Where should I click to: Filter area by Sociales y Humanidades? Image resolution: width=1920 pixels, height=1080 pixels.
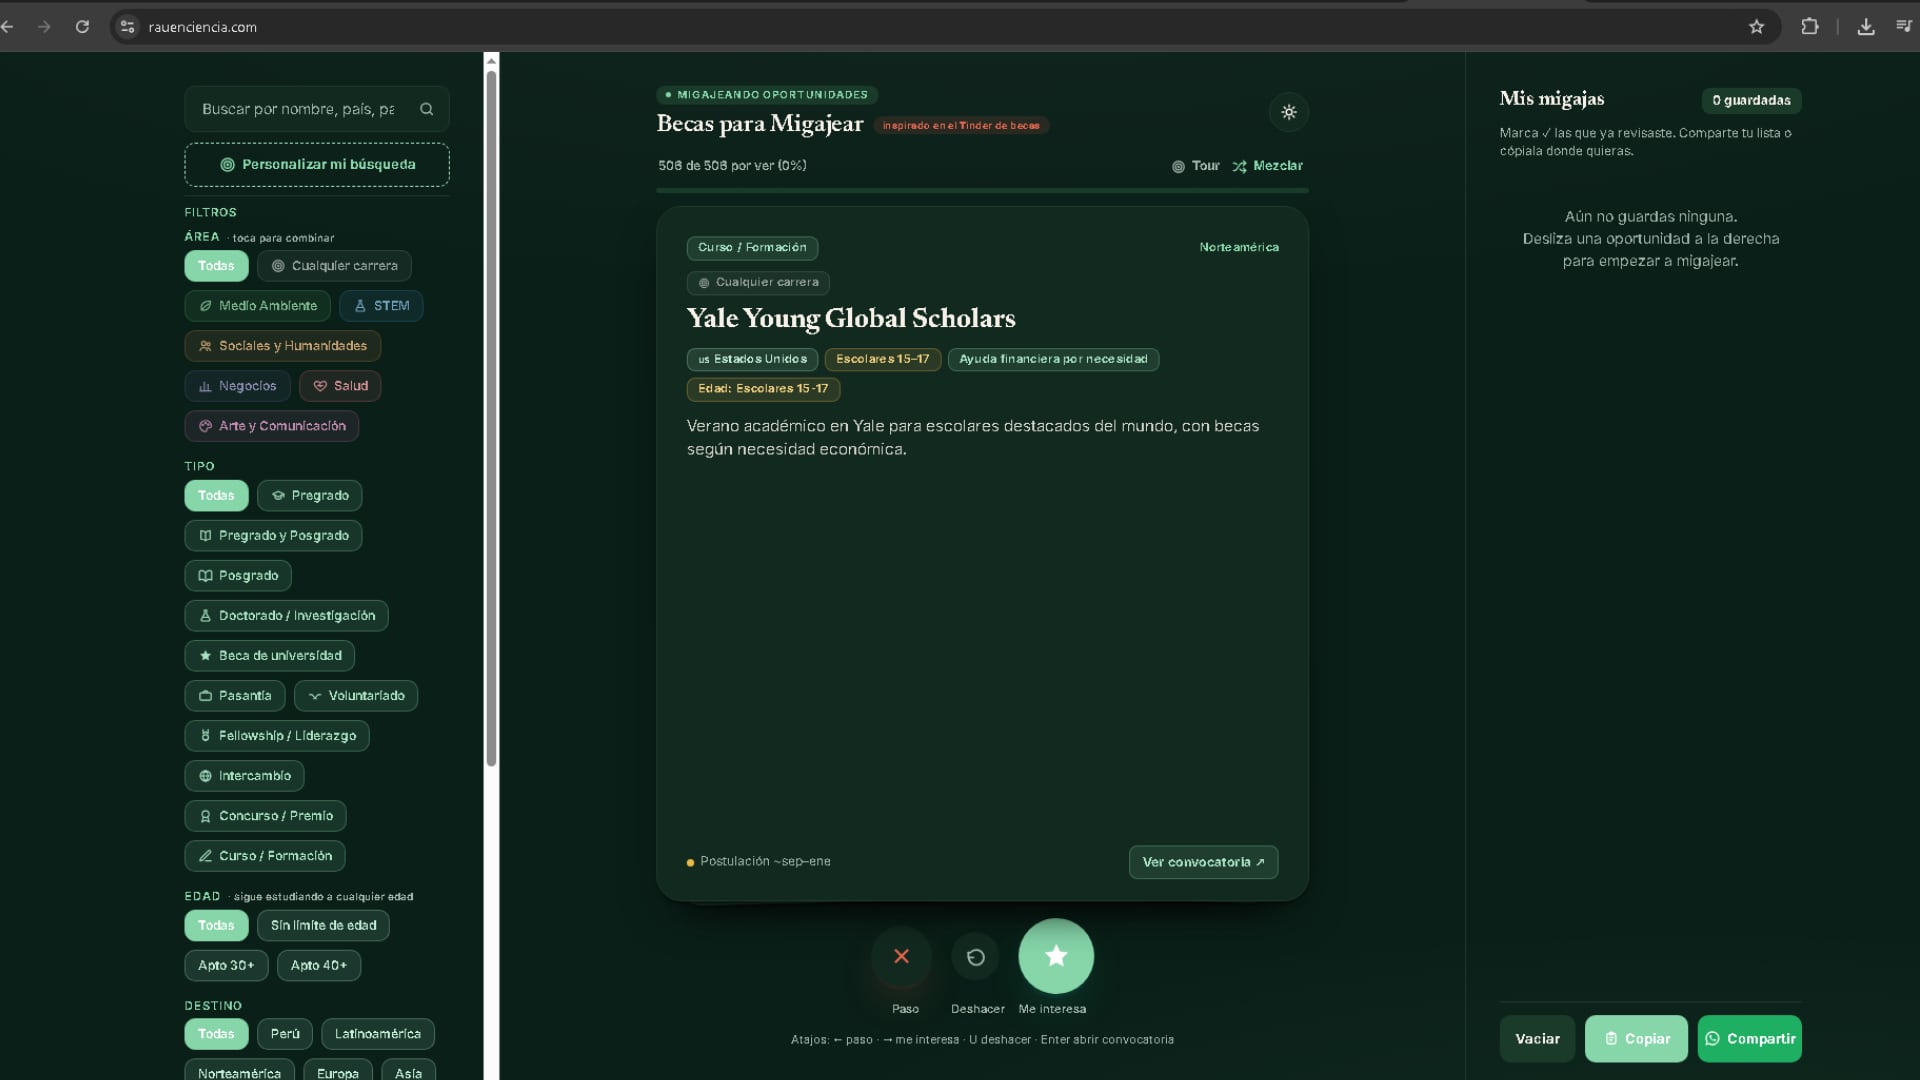(282, 346)
